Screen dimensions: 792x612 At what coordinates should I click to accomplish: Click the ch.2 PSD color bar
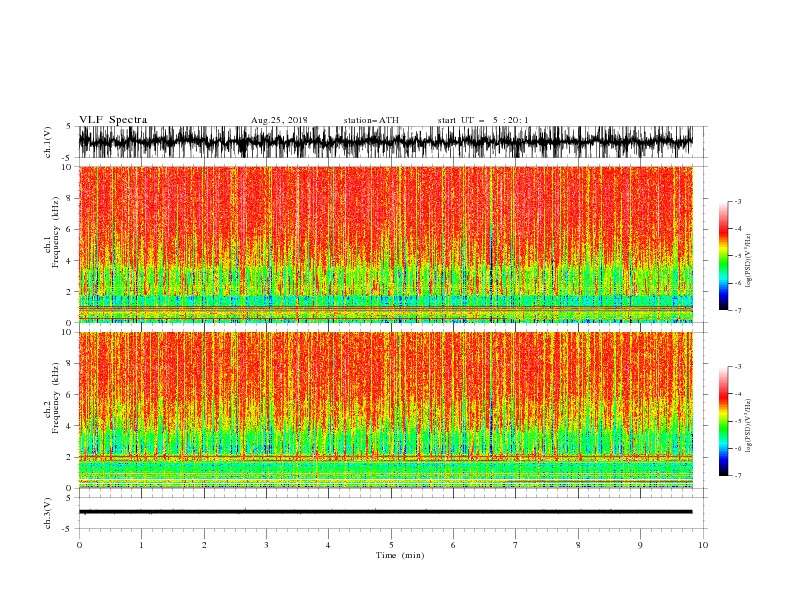point(723,421)
